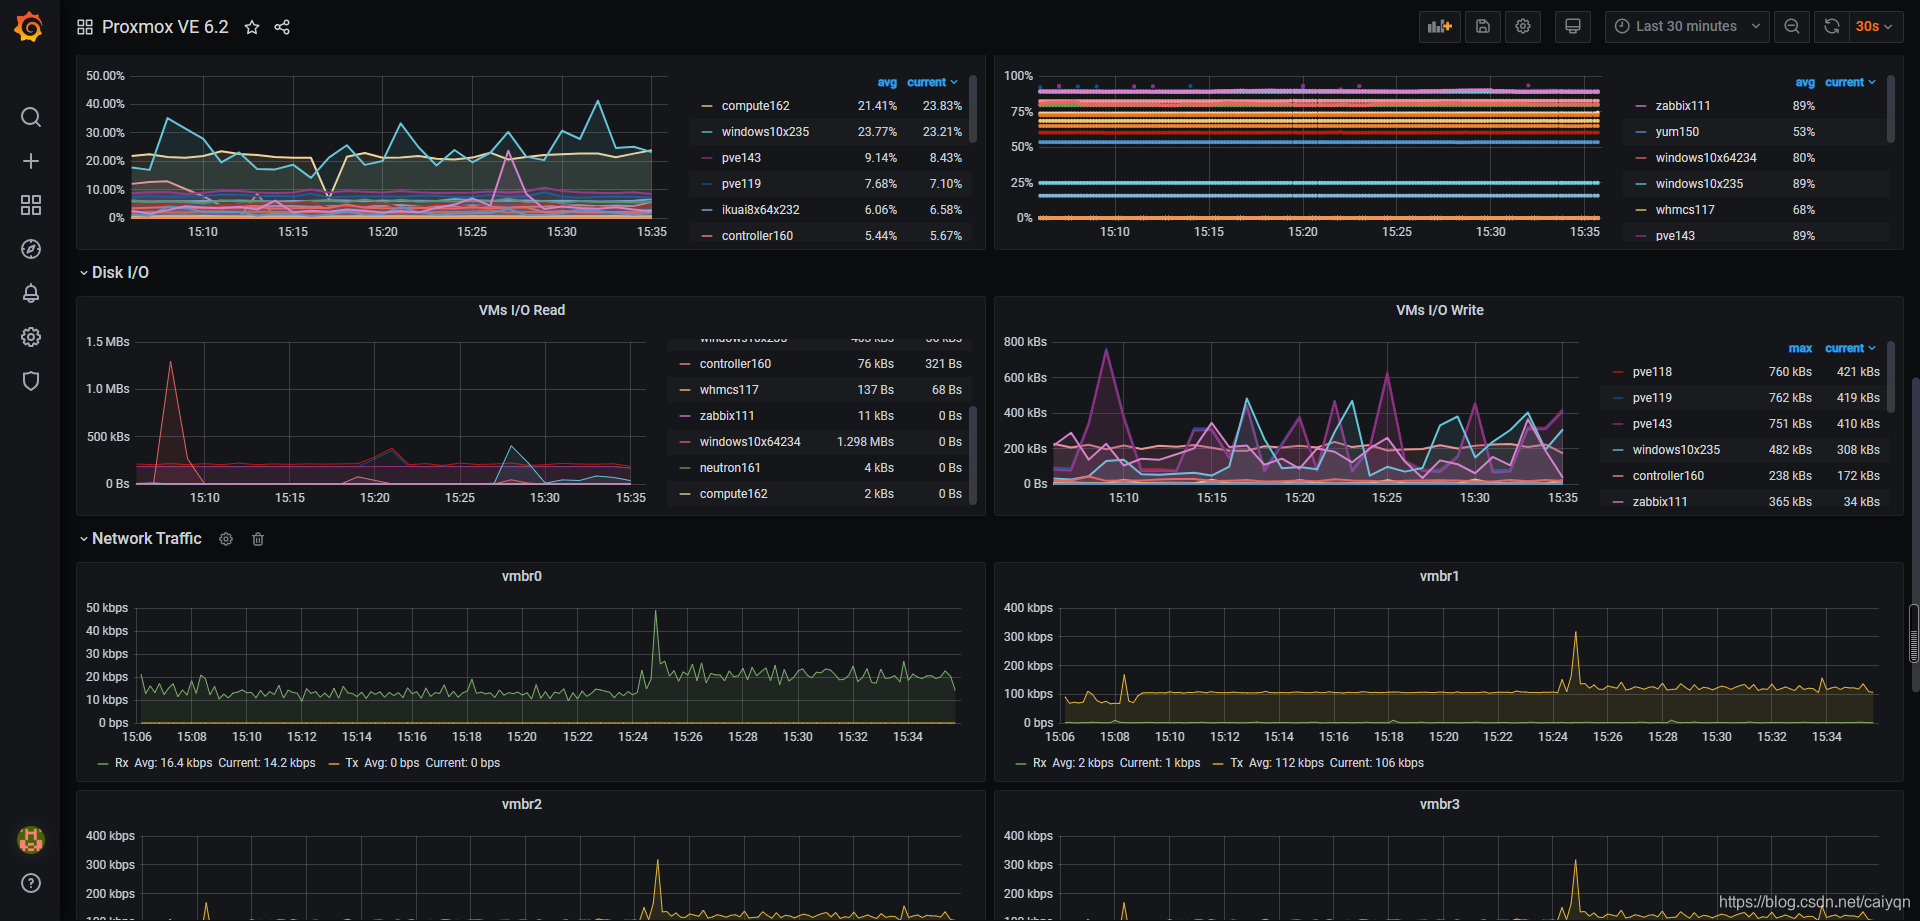Image resolution: width=1920 pixels, height=921 pixels.
Task: Select the pve143 legend link
Action: click(x=741, y=157)
